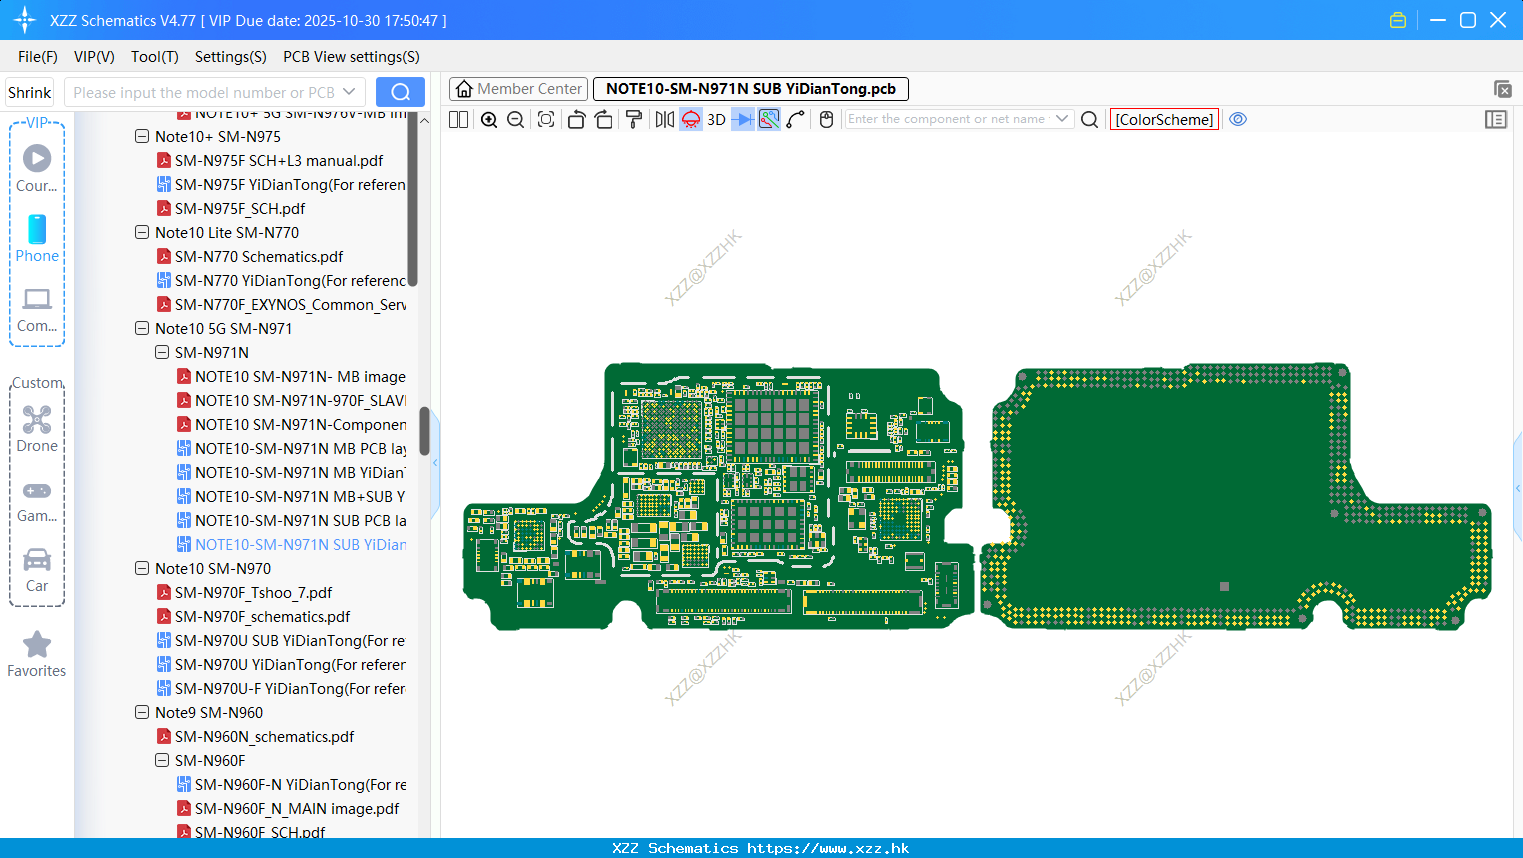This screenshot has width=1523, height=858.
Task: Open the right side panel layout icon
Action: point(1496,119)
